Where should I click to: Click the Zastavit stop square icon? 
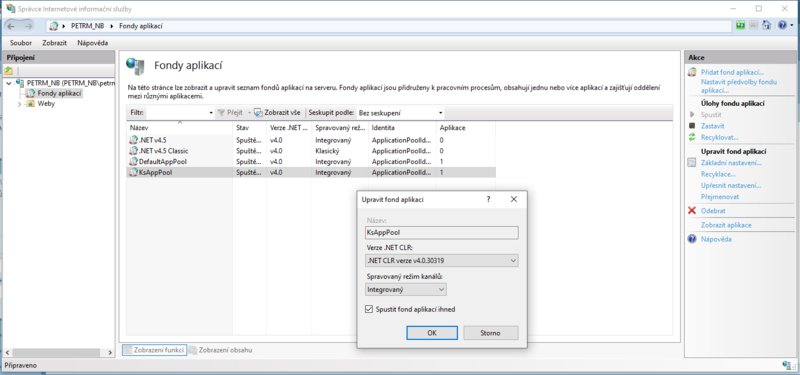tap(692, 126)
